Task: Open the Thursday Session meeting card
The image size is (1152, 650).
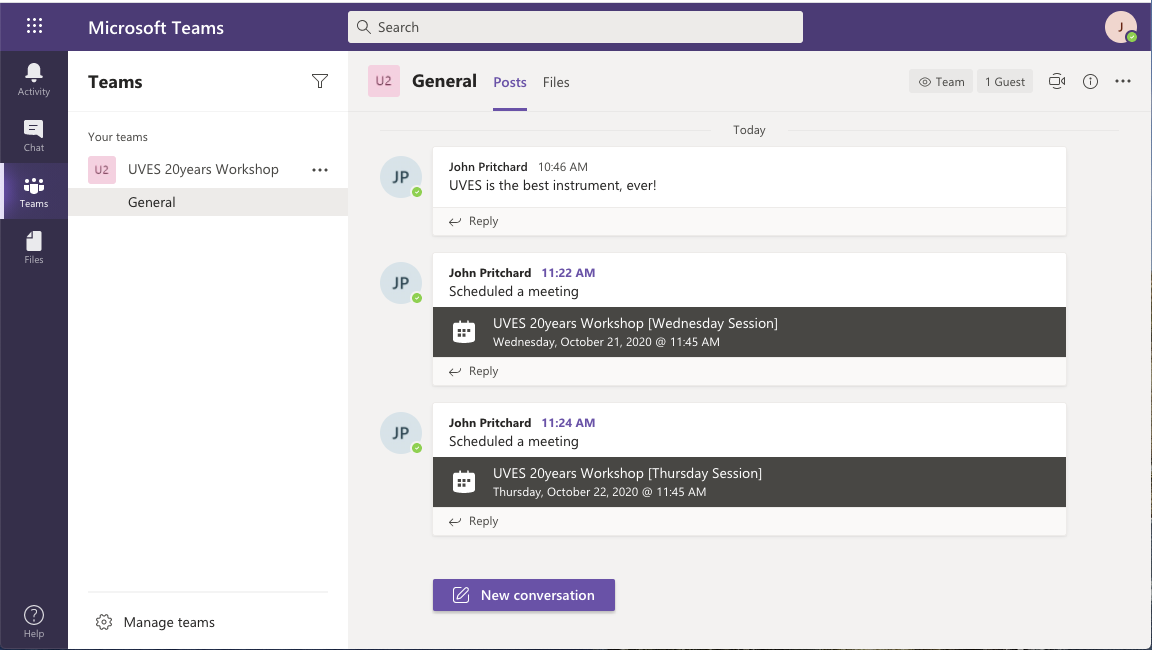Action: pos(749,482)
